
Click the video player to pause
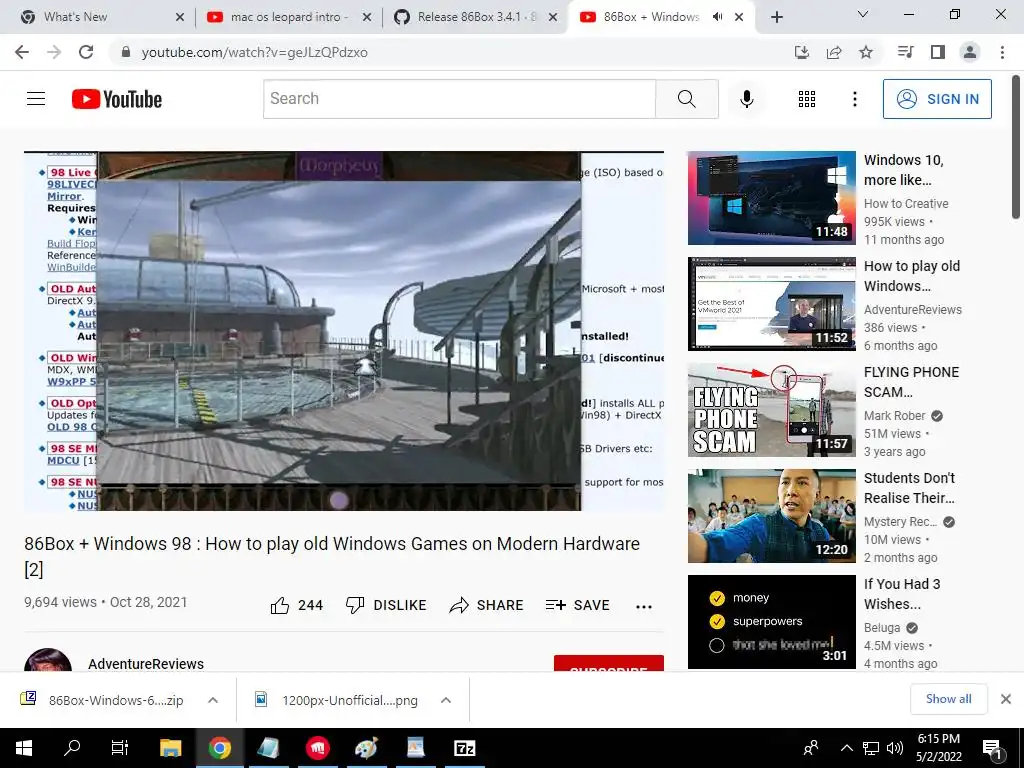344,331
